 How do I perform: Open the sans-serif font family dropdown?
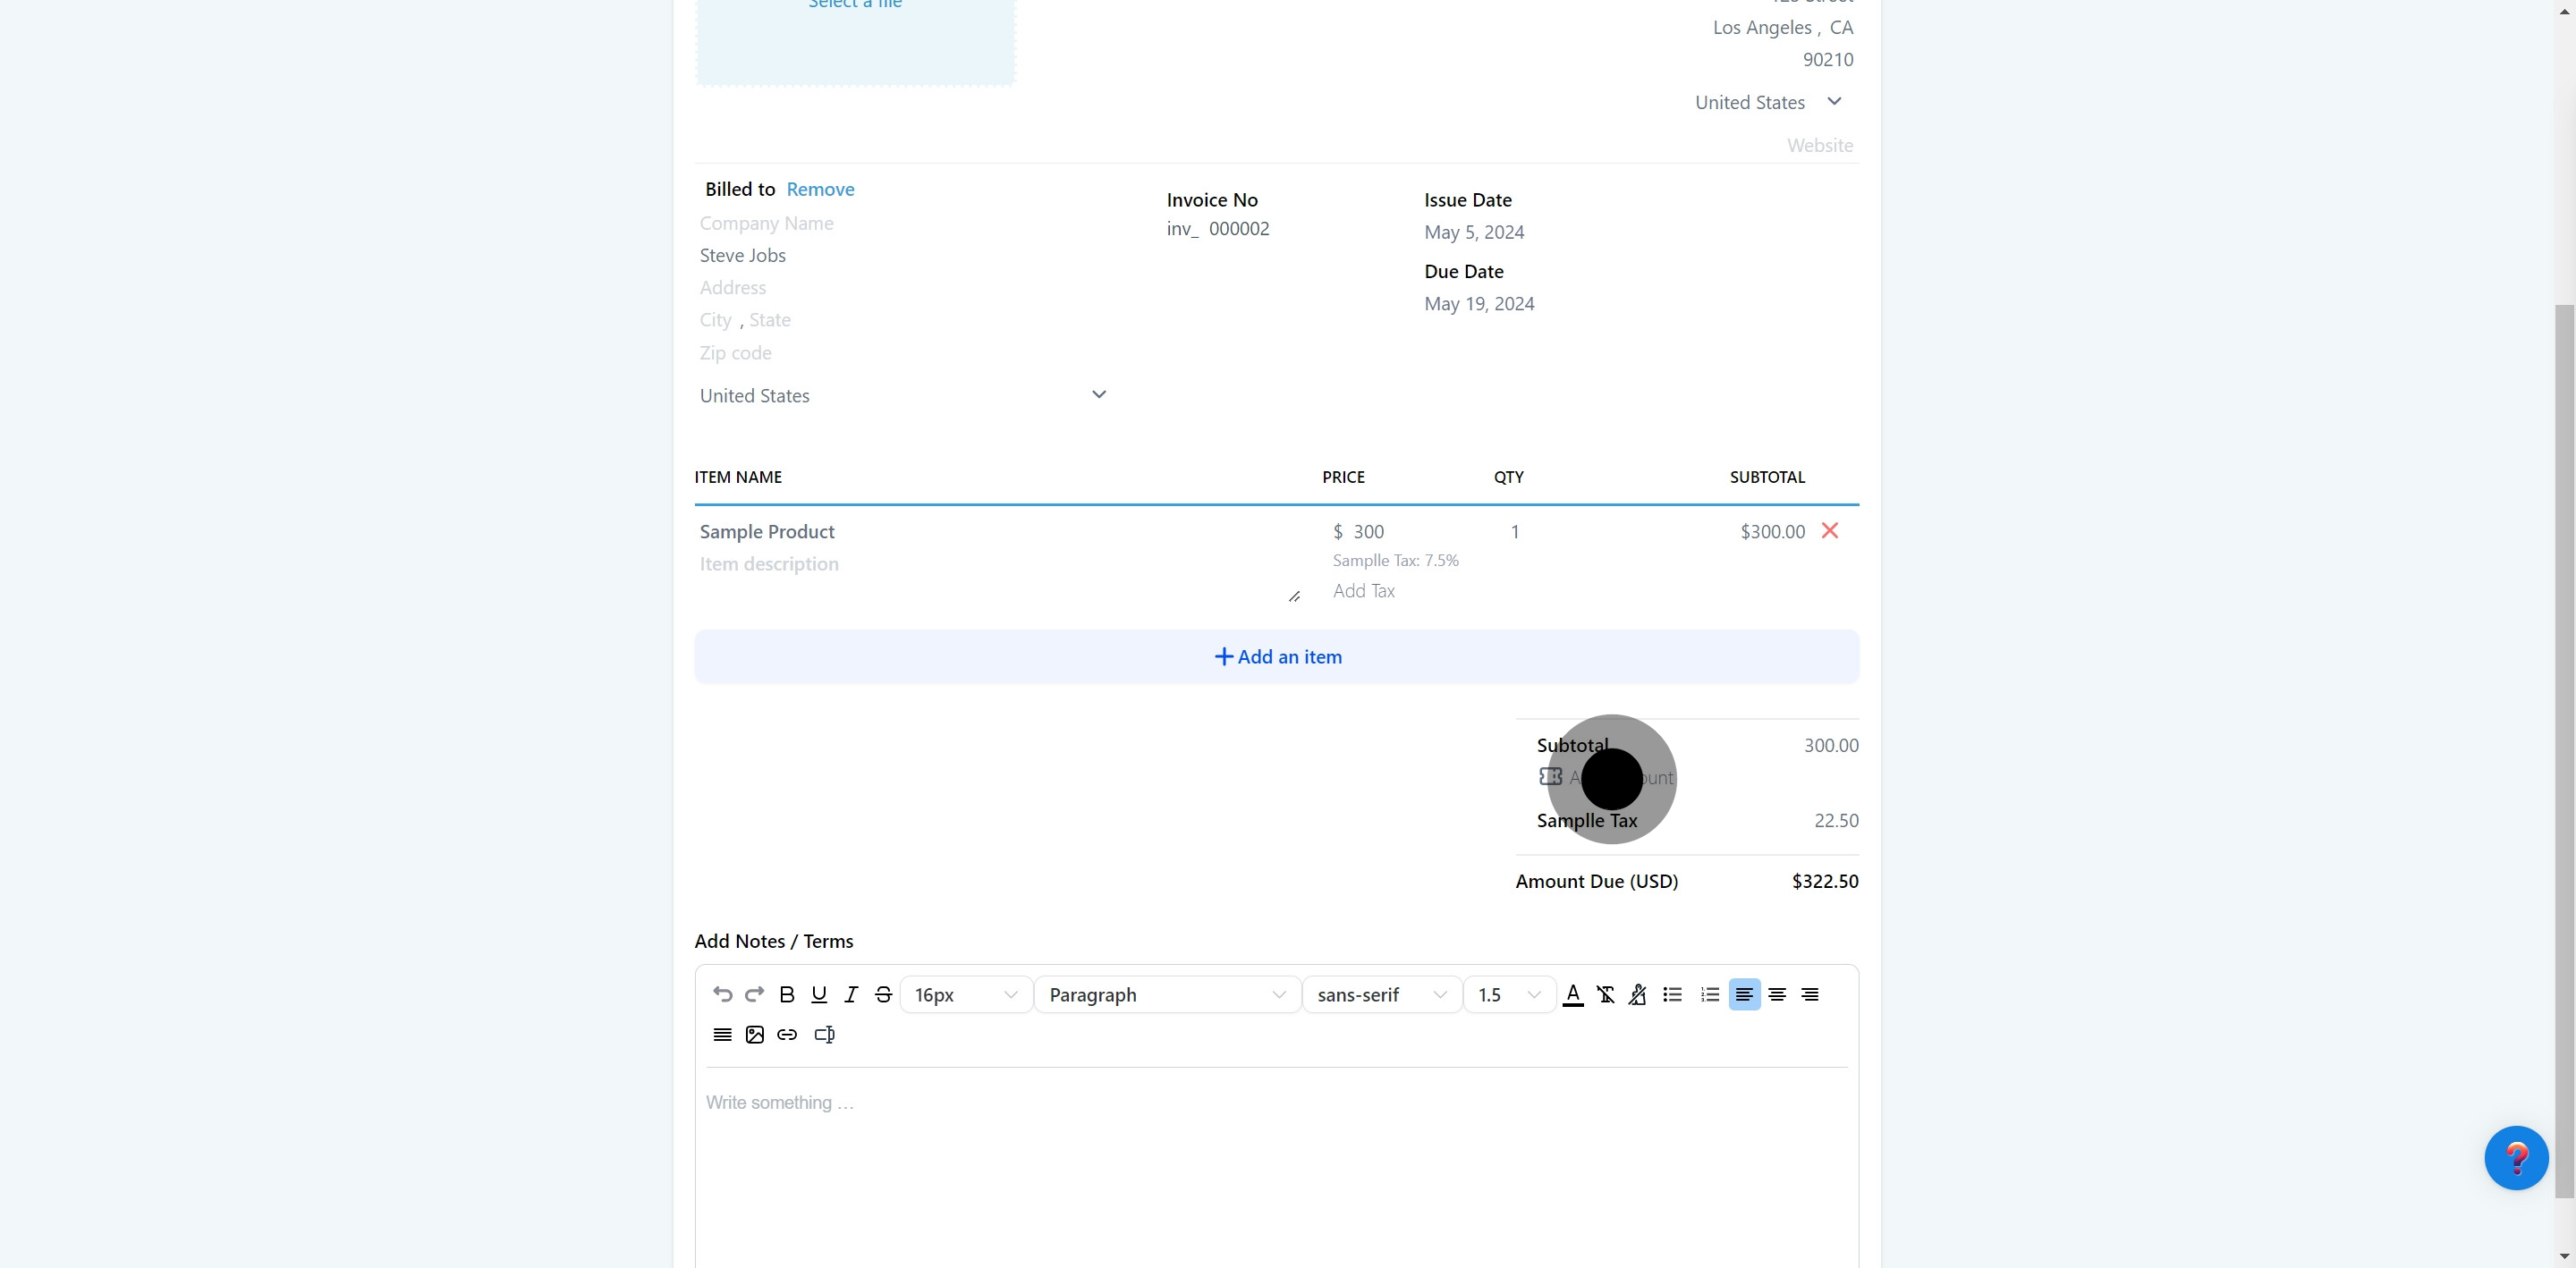(x=1381, y=994)
